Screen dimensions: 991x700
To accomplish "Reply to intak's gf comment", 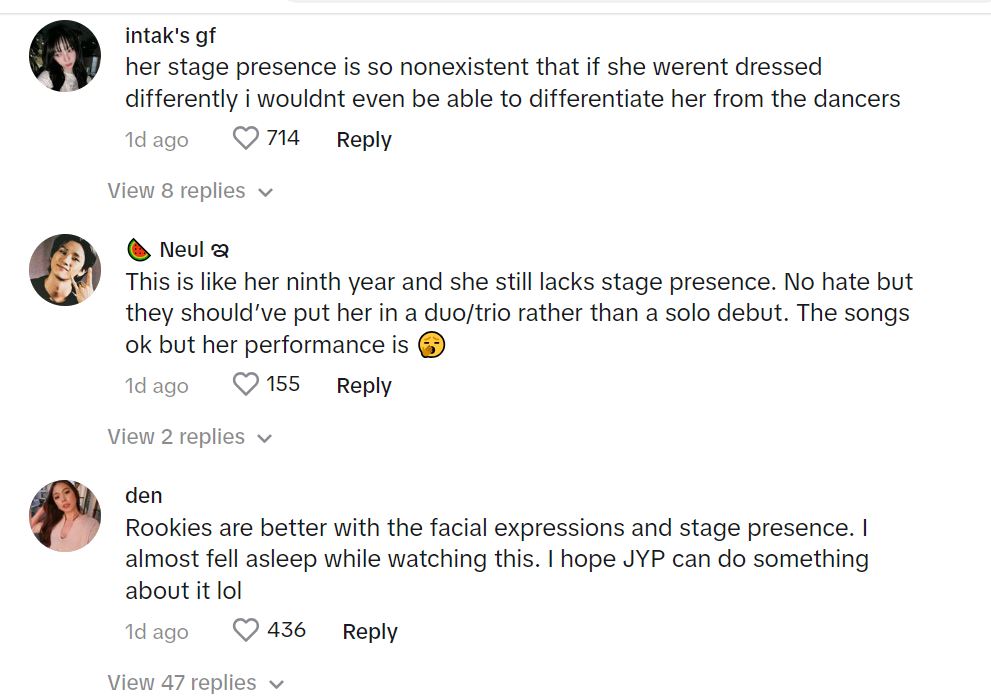I will click(x=364, y=140).
